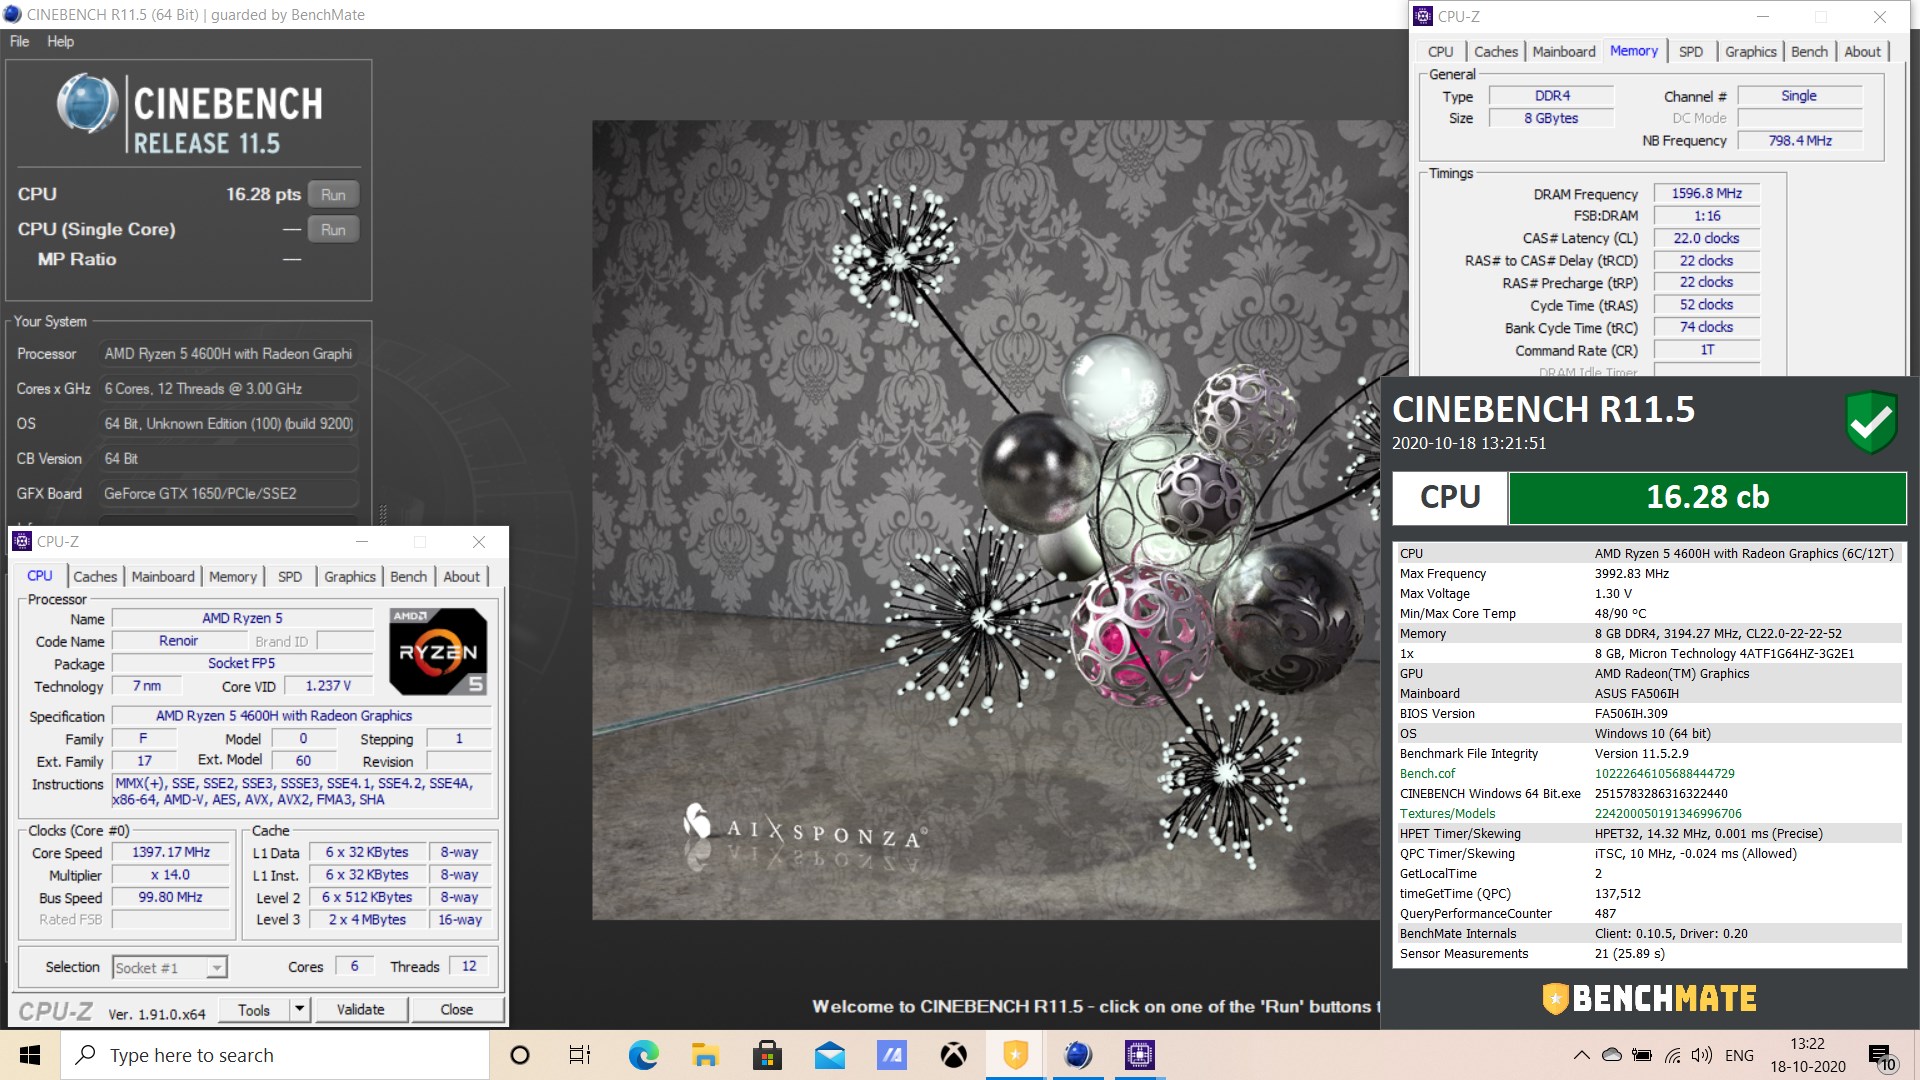The width and height of the screenshot is (1920, 1080).
Task: Select About tab in upper CPU-Z window
Action: [x=1862, y=52]
